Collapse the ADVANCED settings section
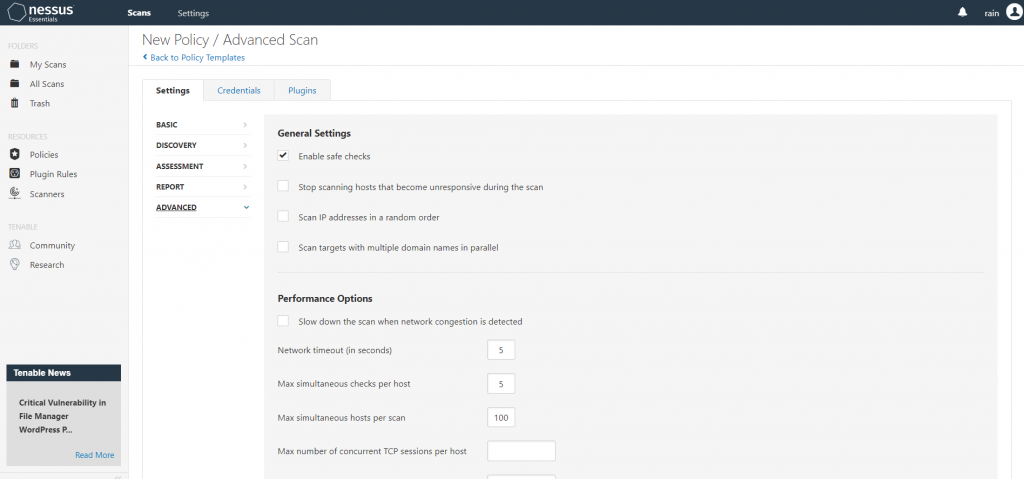Viewport: 1024px width, 479px height. [202, 207]
